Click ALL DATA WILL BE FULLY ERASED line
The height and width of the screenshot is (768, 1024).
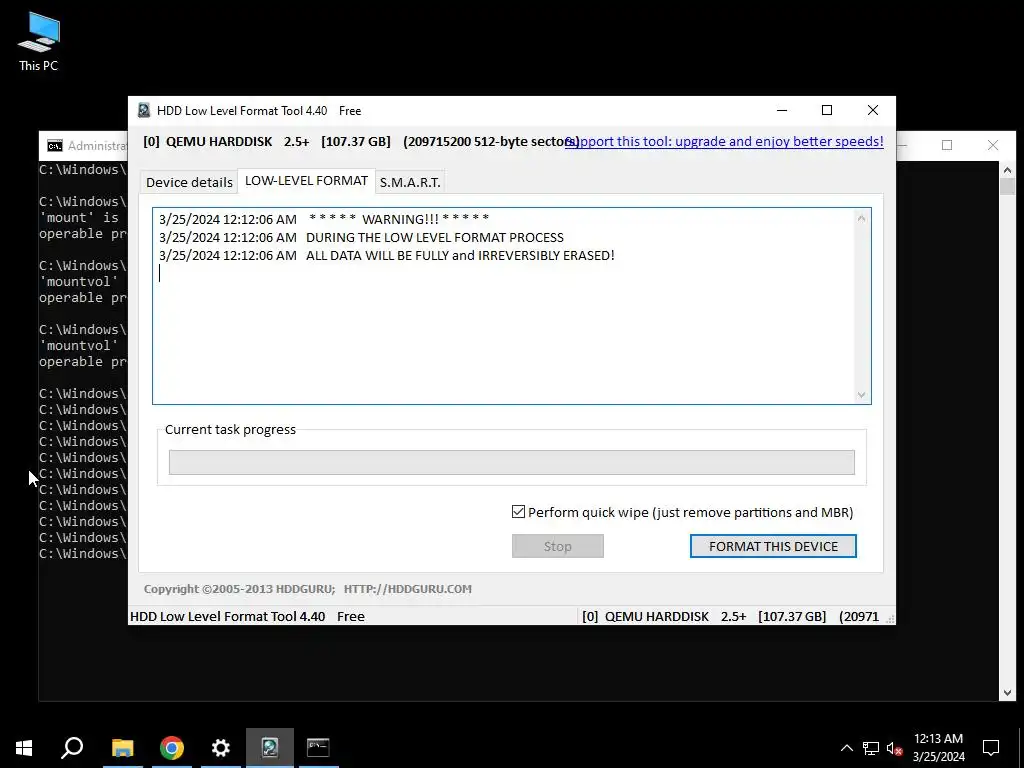387,256
